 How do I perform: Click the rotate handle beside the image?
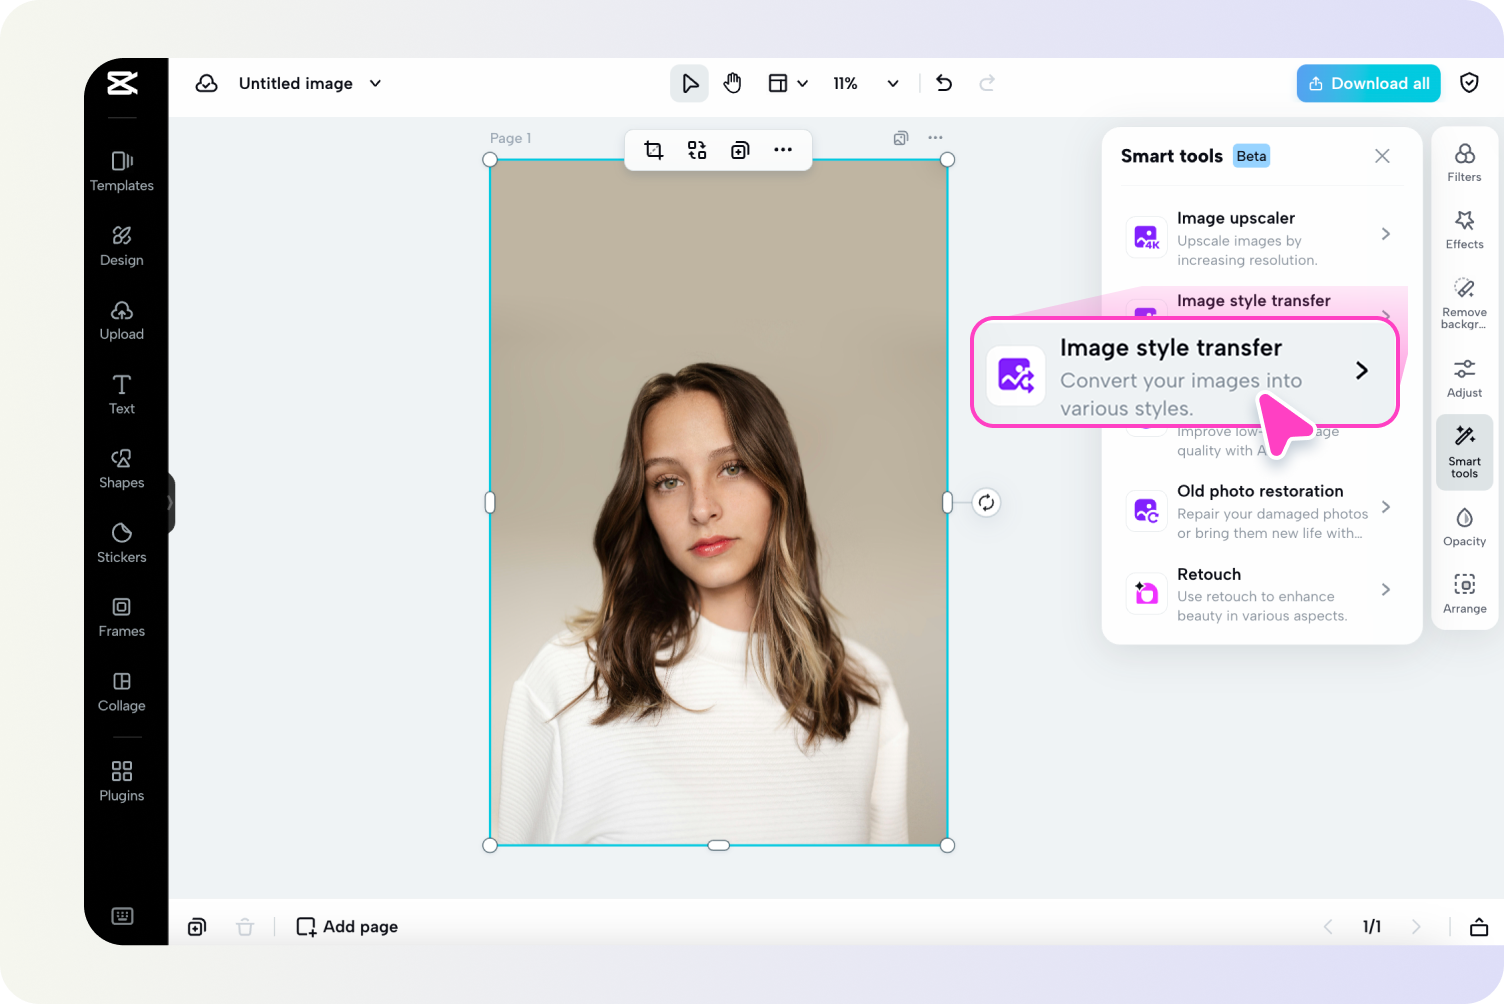point(986,502)
